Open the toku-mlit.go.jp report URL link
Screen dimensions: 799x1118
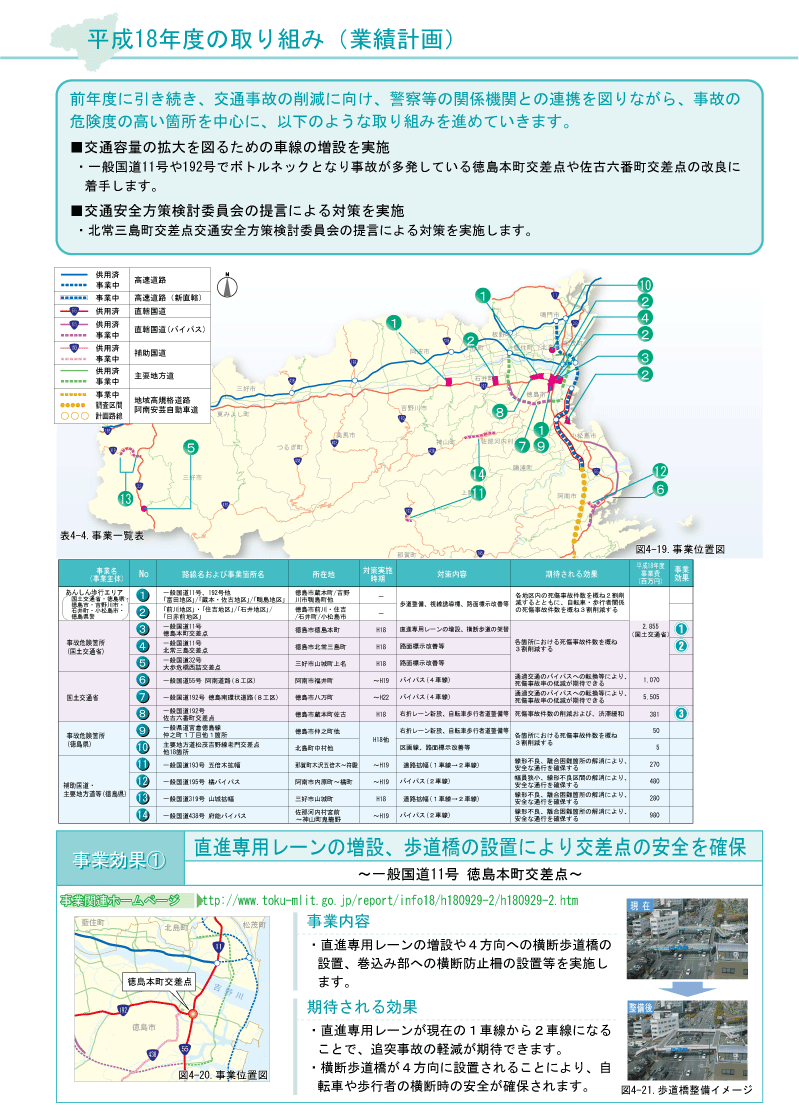[391, 901]
